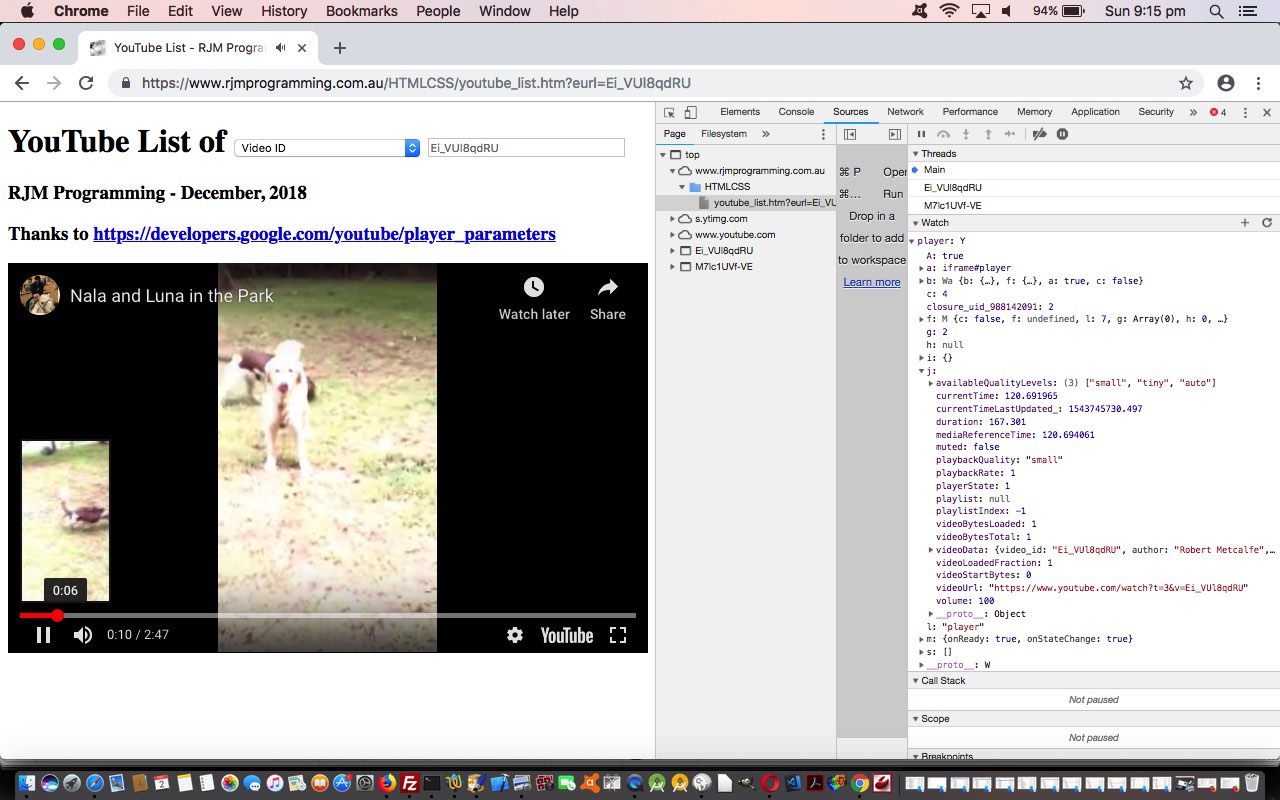Enter fullscreen on the YouTube player

[618, 635]
